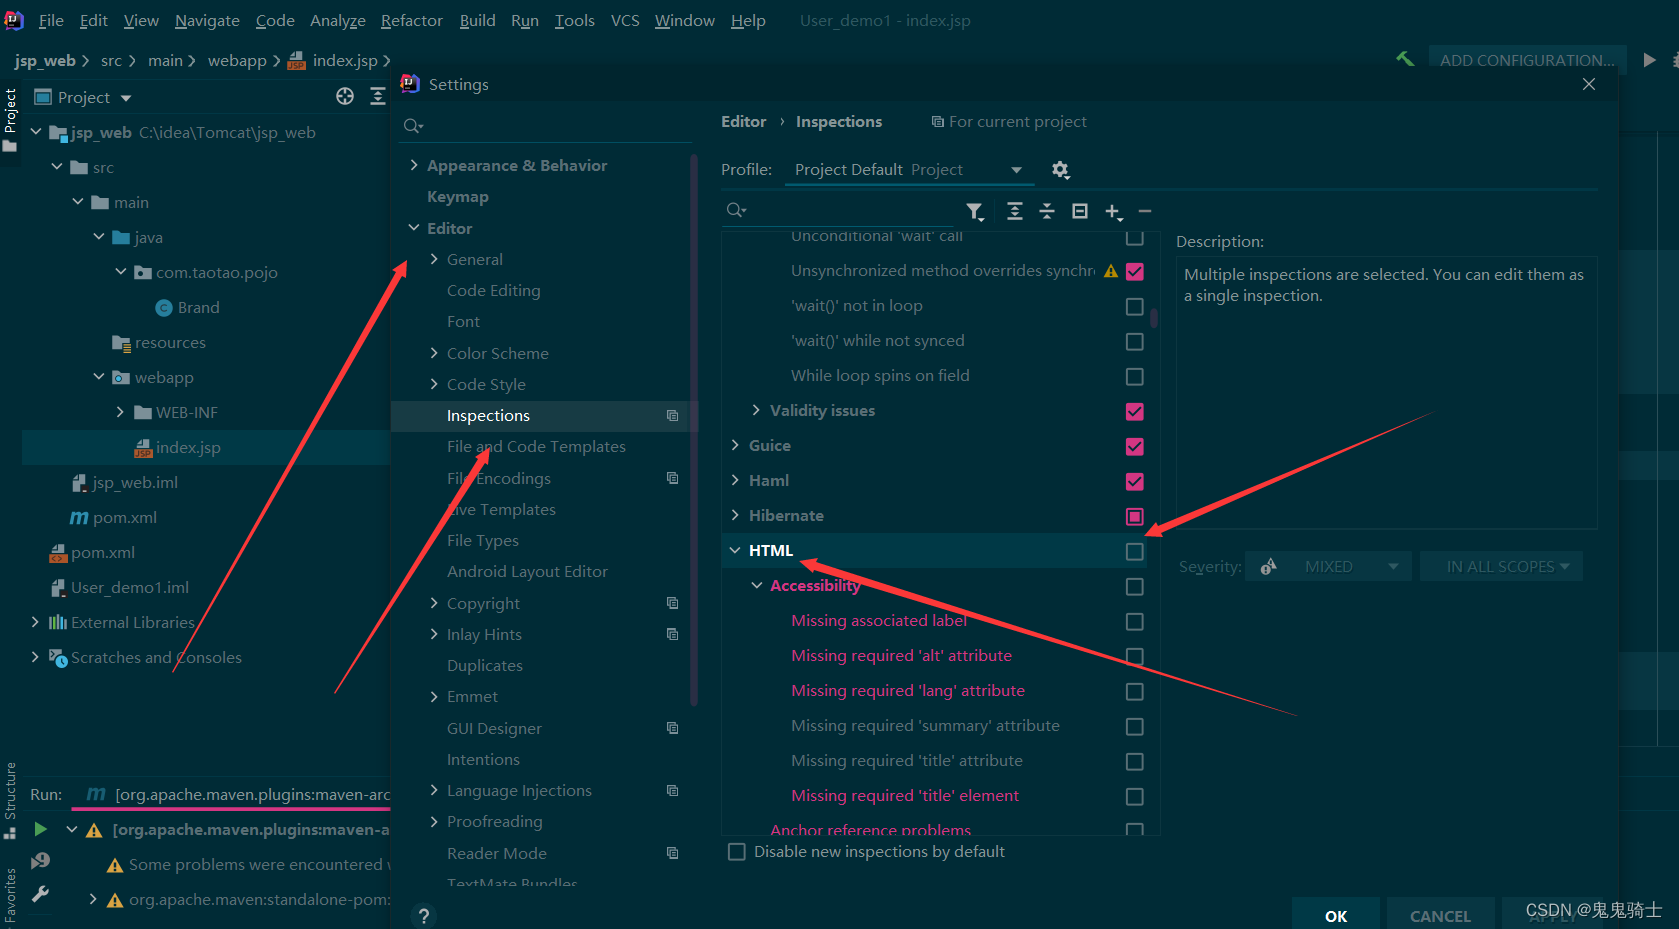This screenshot has width=1679, height=929.
Task: Click the settings category search field
Action: (x=545, y=126)
